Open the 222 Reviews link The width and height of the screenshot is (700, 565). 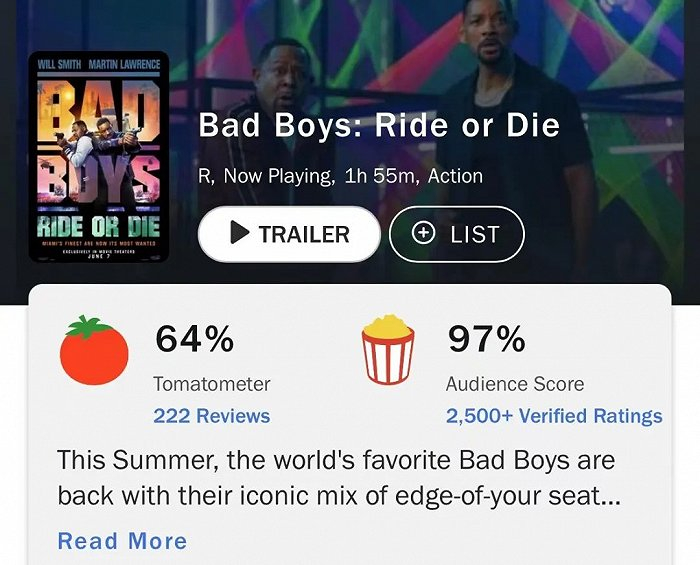pyautogui.click(x=211, y=416)
